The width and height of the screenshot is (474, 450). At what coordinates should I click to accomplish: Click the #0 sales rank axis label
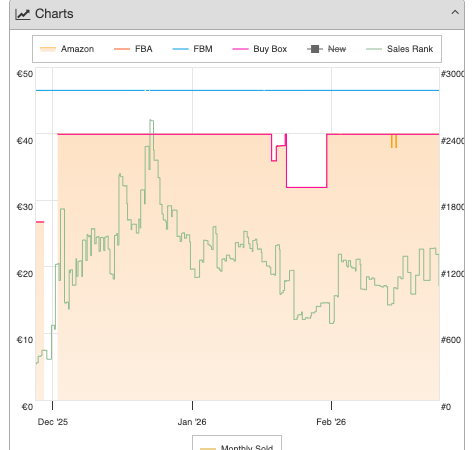pos(446,407)
